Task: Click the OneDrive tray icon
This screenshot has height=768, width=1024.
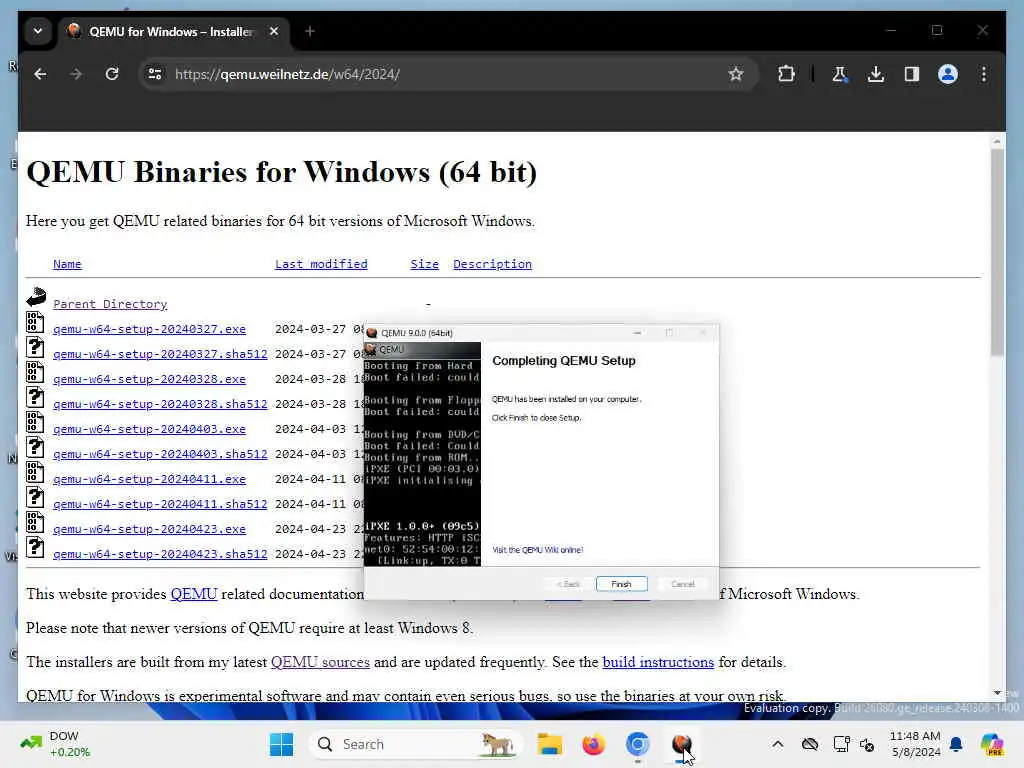Action: pos(810,744)
